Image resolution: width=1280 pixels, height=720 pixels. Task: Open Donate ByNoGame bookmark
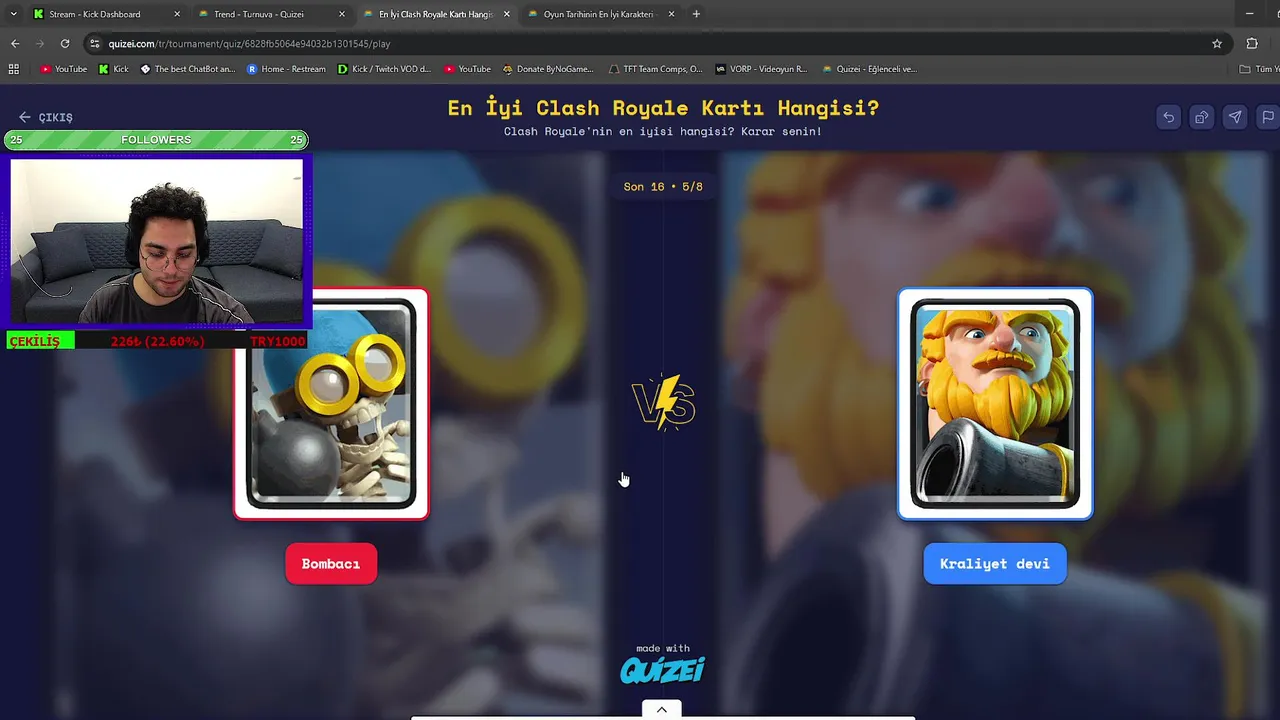pyautogui.click(x=548, y=69)
